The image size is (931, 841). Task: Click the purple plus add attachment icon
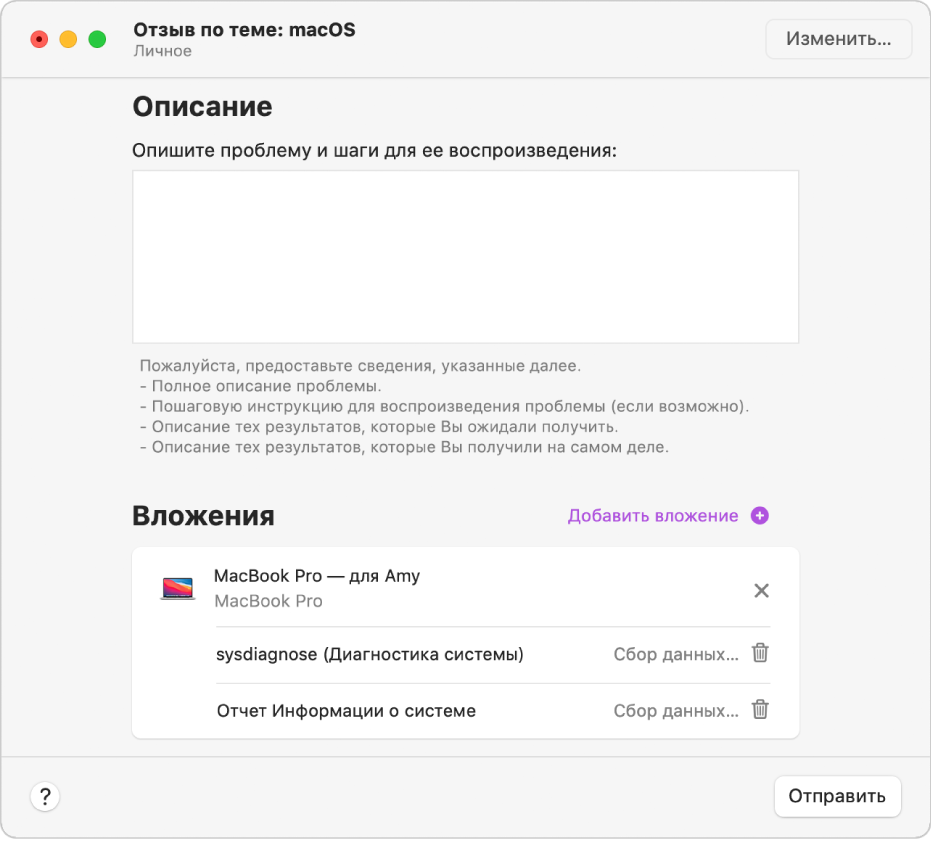pos(759,516)
